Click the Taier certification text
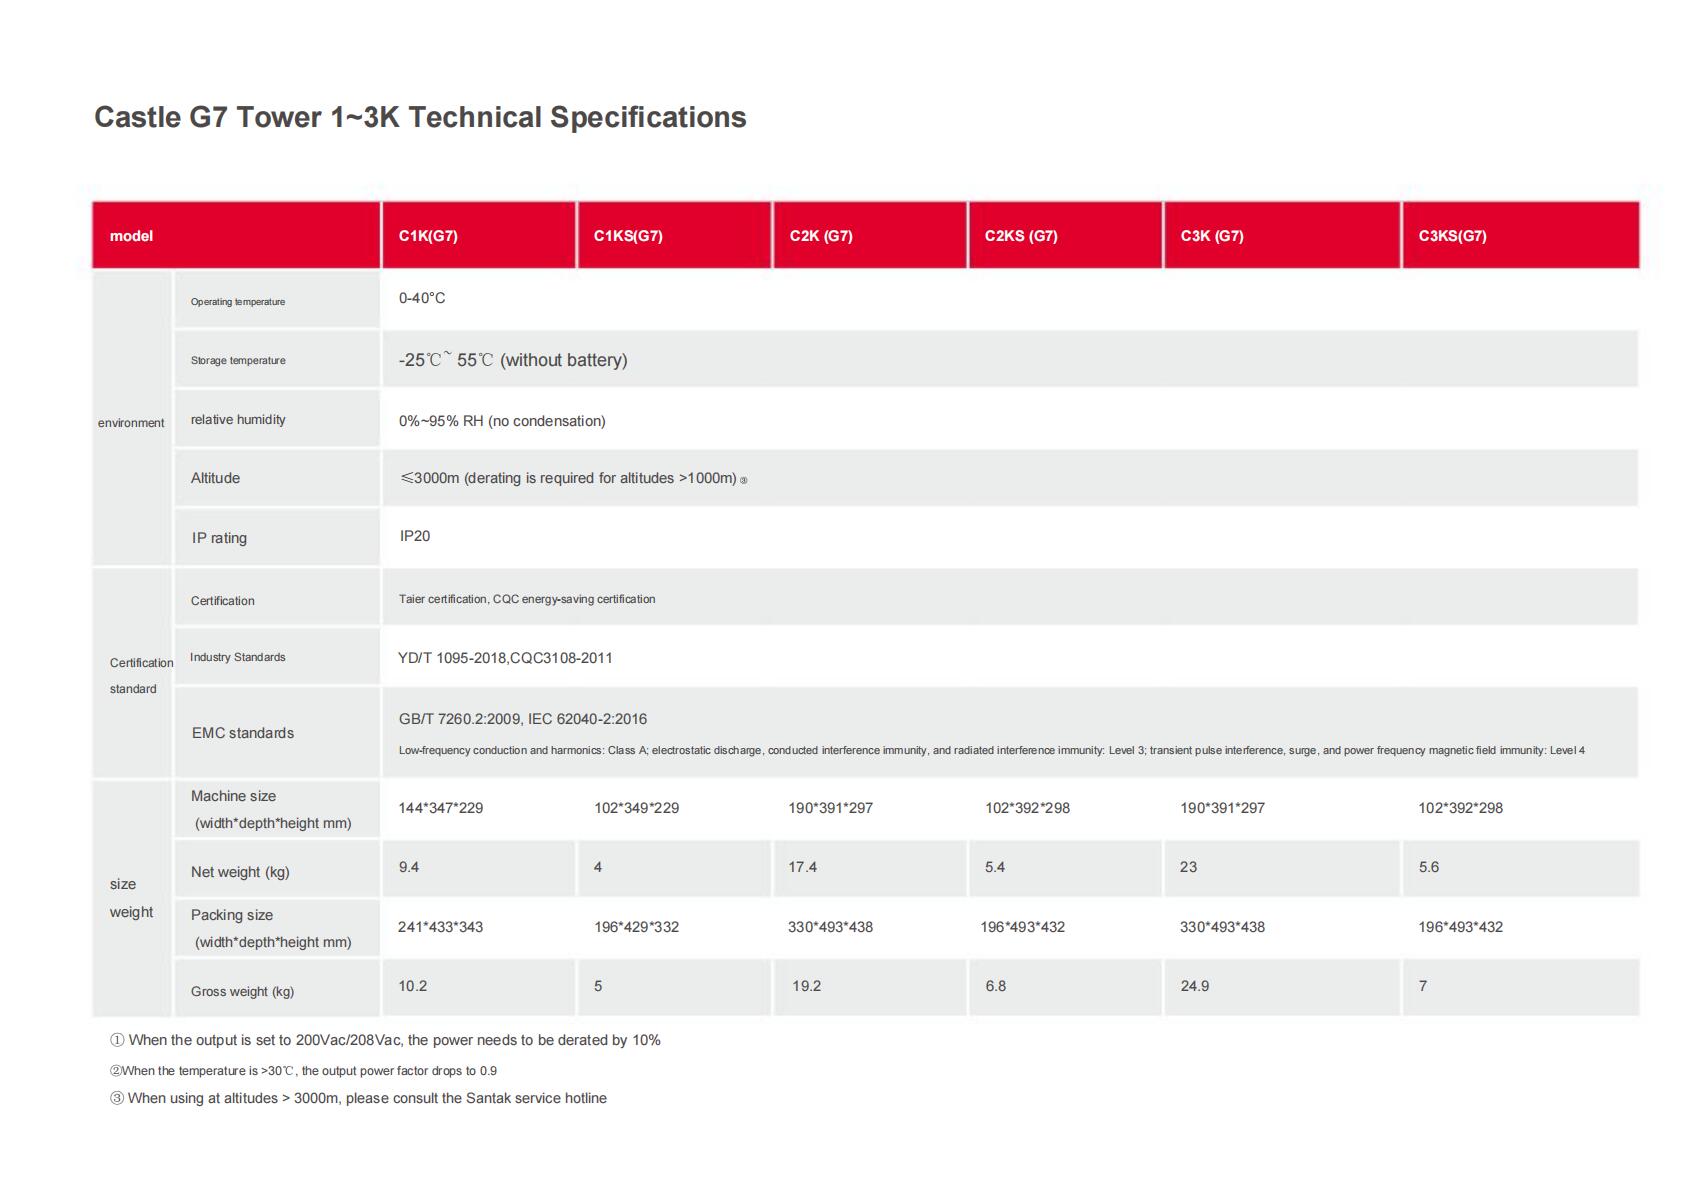Viewport: 1689px width, 1200px height. (527, 599)
